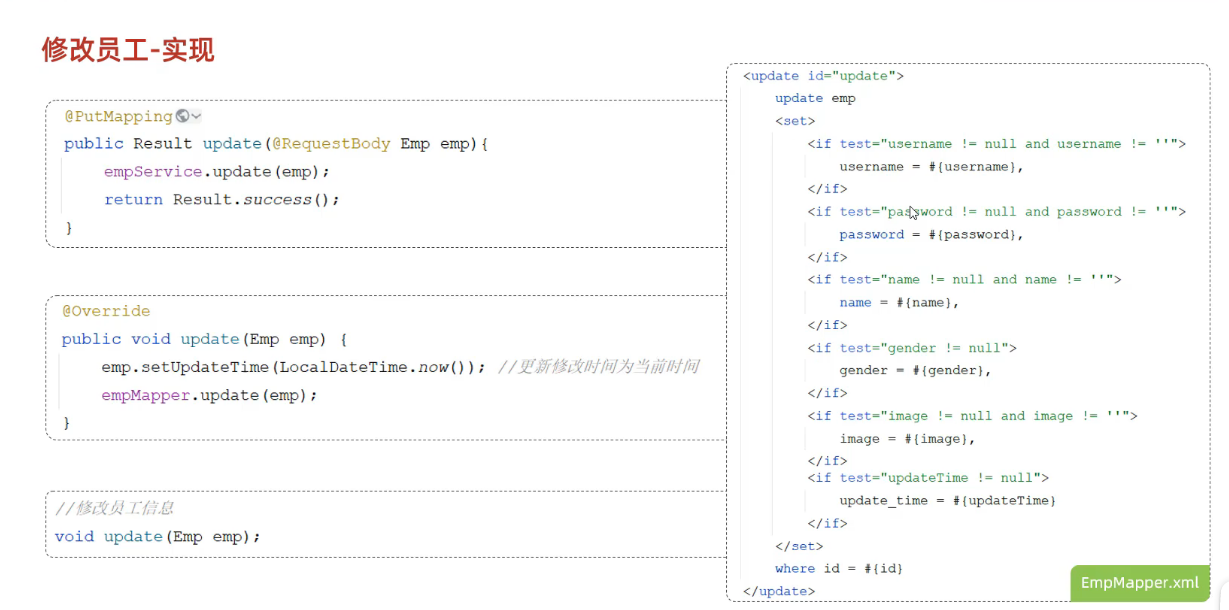
Task: Click the where id = #{id} clause
Action: click(838, 568)
